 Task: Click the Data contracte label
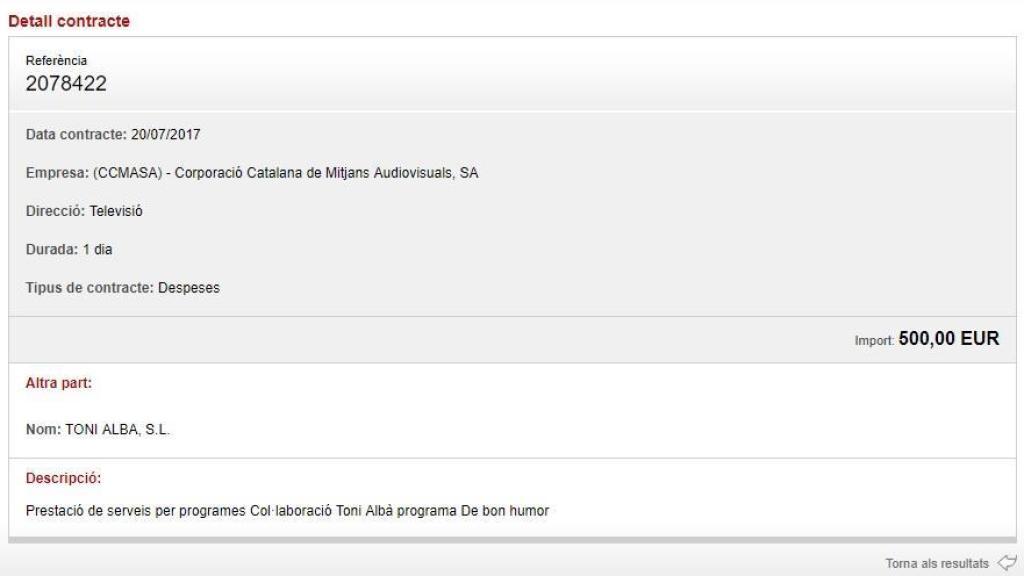click(76, 134)
